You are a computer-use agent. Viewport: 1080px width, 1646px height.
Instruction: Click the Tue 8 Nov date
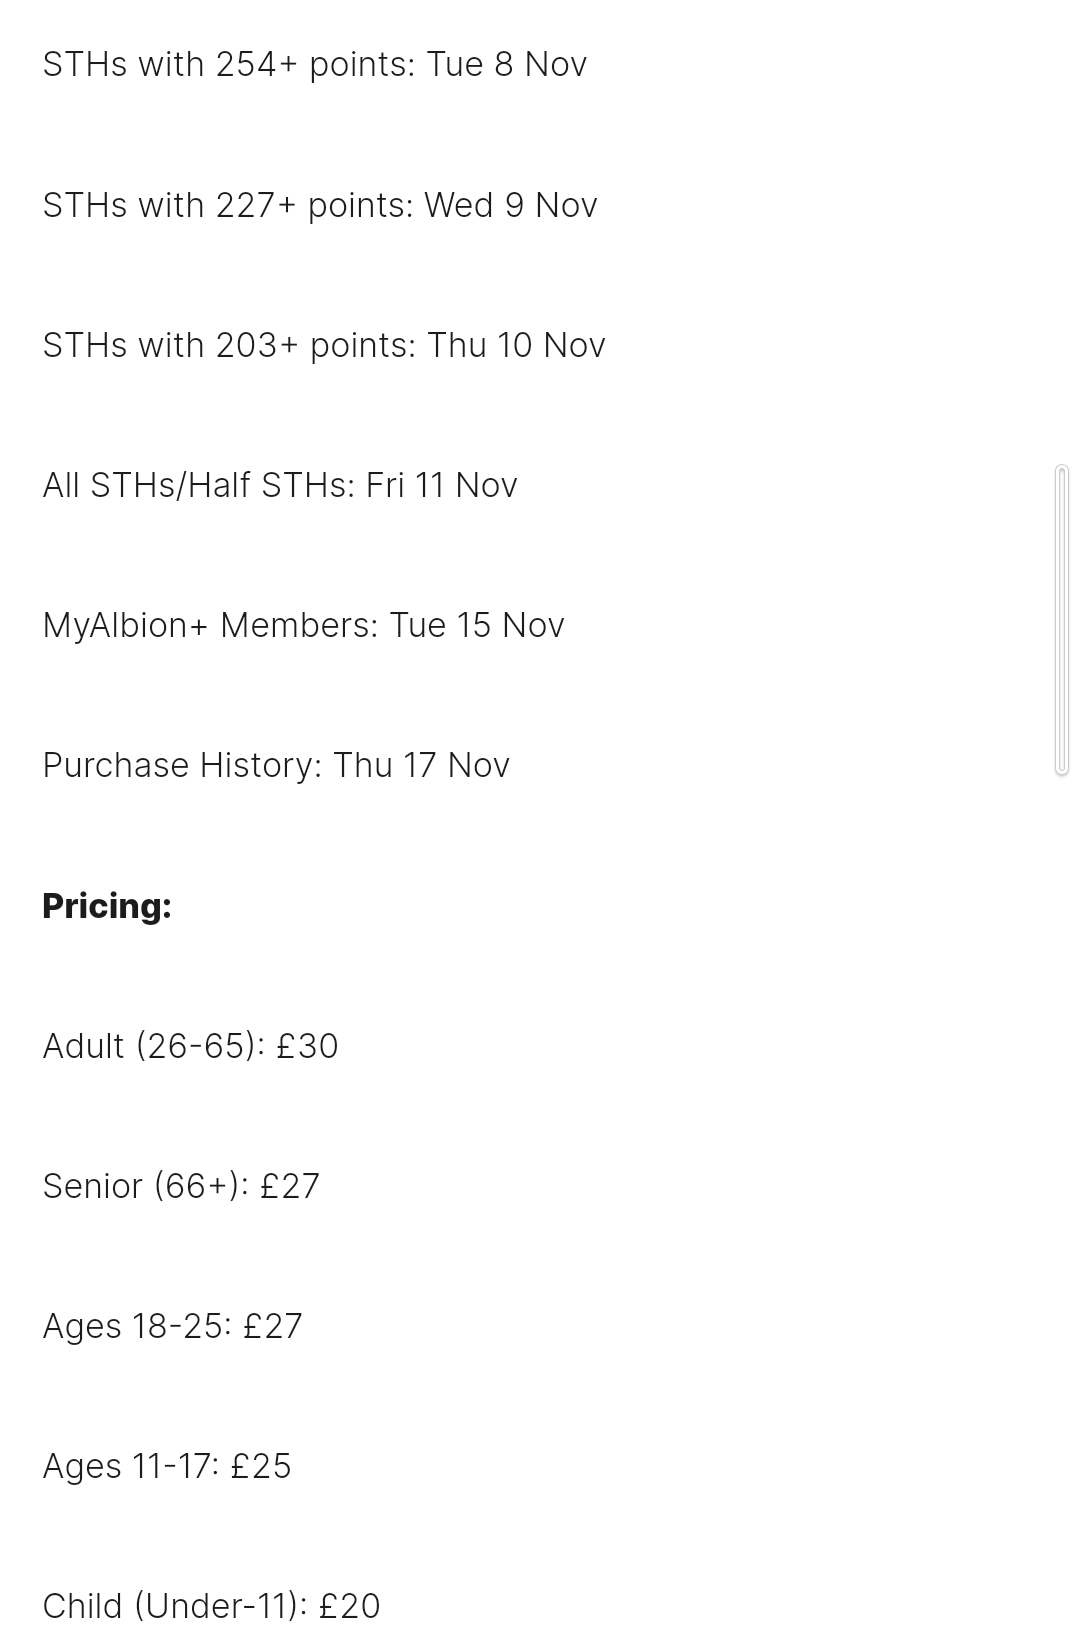click(x=507, y=65)
